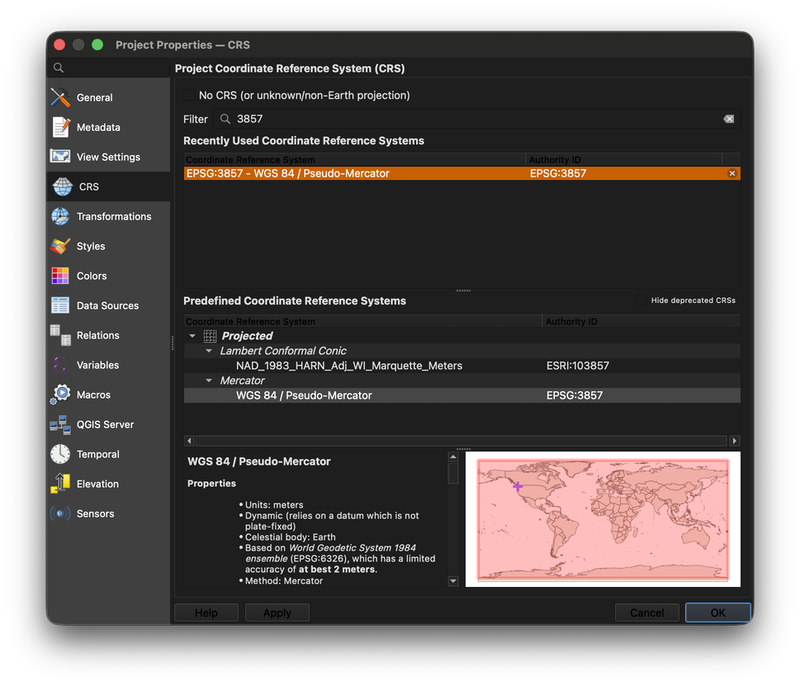Sort by predefined Authority ID column header
The height and width of the screenshot is (686, 800).
click(x=641, y=321)
